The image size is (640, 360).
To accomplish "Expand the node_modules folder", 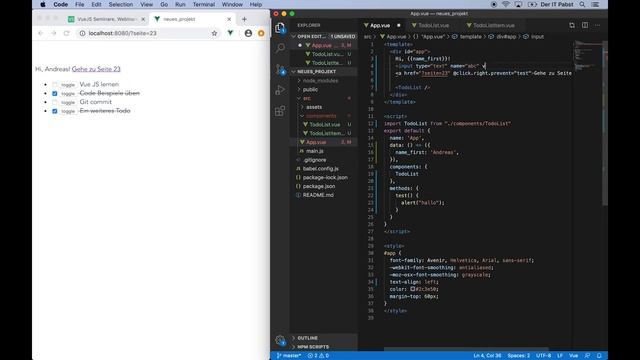I will 324,80.
